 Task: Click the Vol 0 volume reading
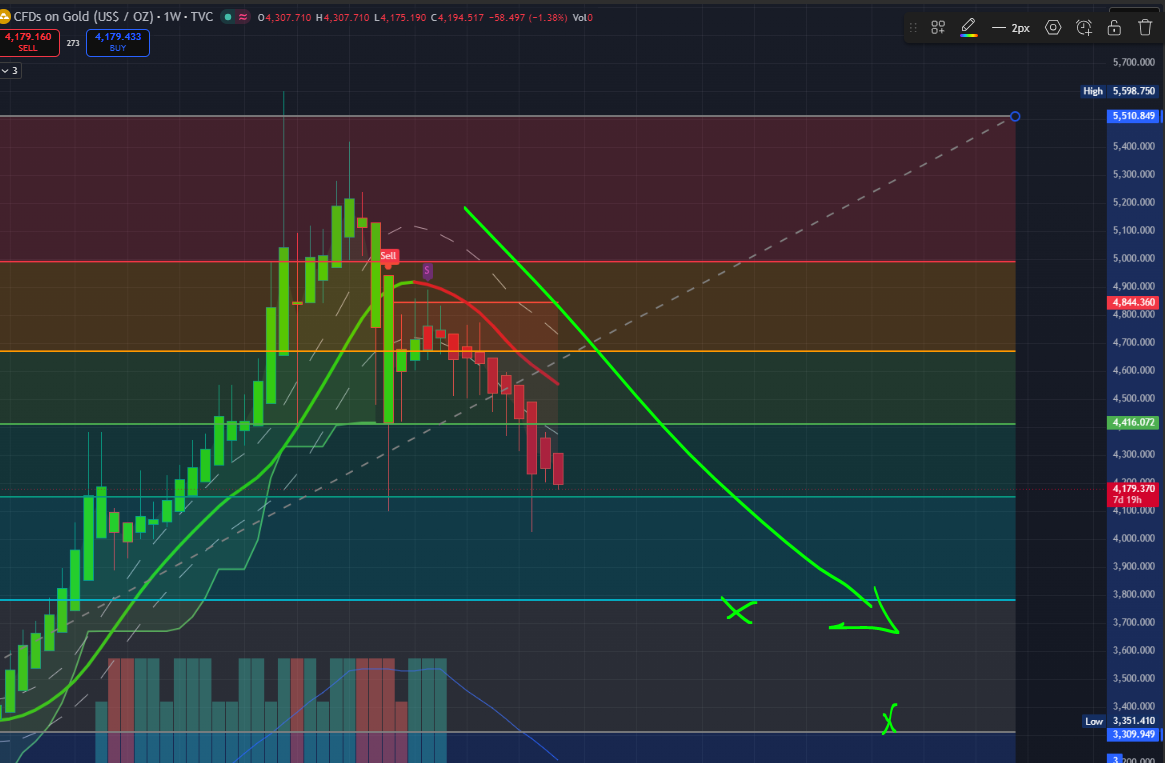(x=582, y=17)
